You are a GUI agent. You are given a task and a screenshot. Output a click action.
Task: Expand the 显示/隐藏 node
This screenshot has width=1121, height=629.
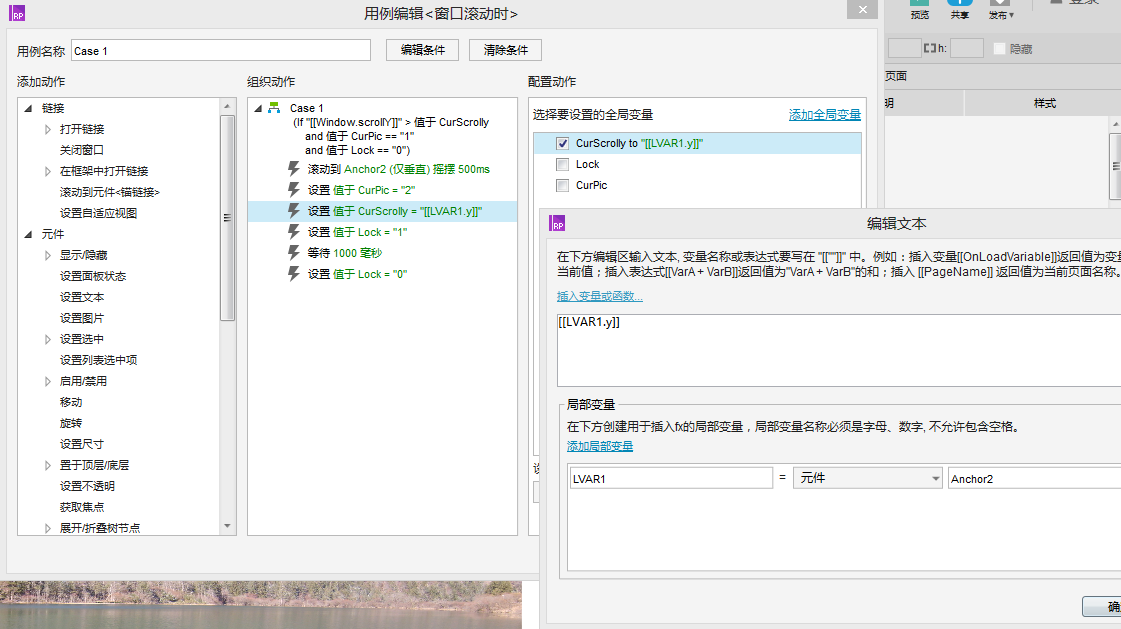point(48,255)
